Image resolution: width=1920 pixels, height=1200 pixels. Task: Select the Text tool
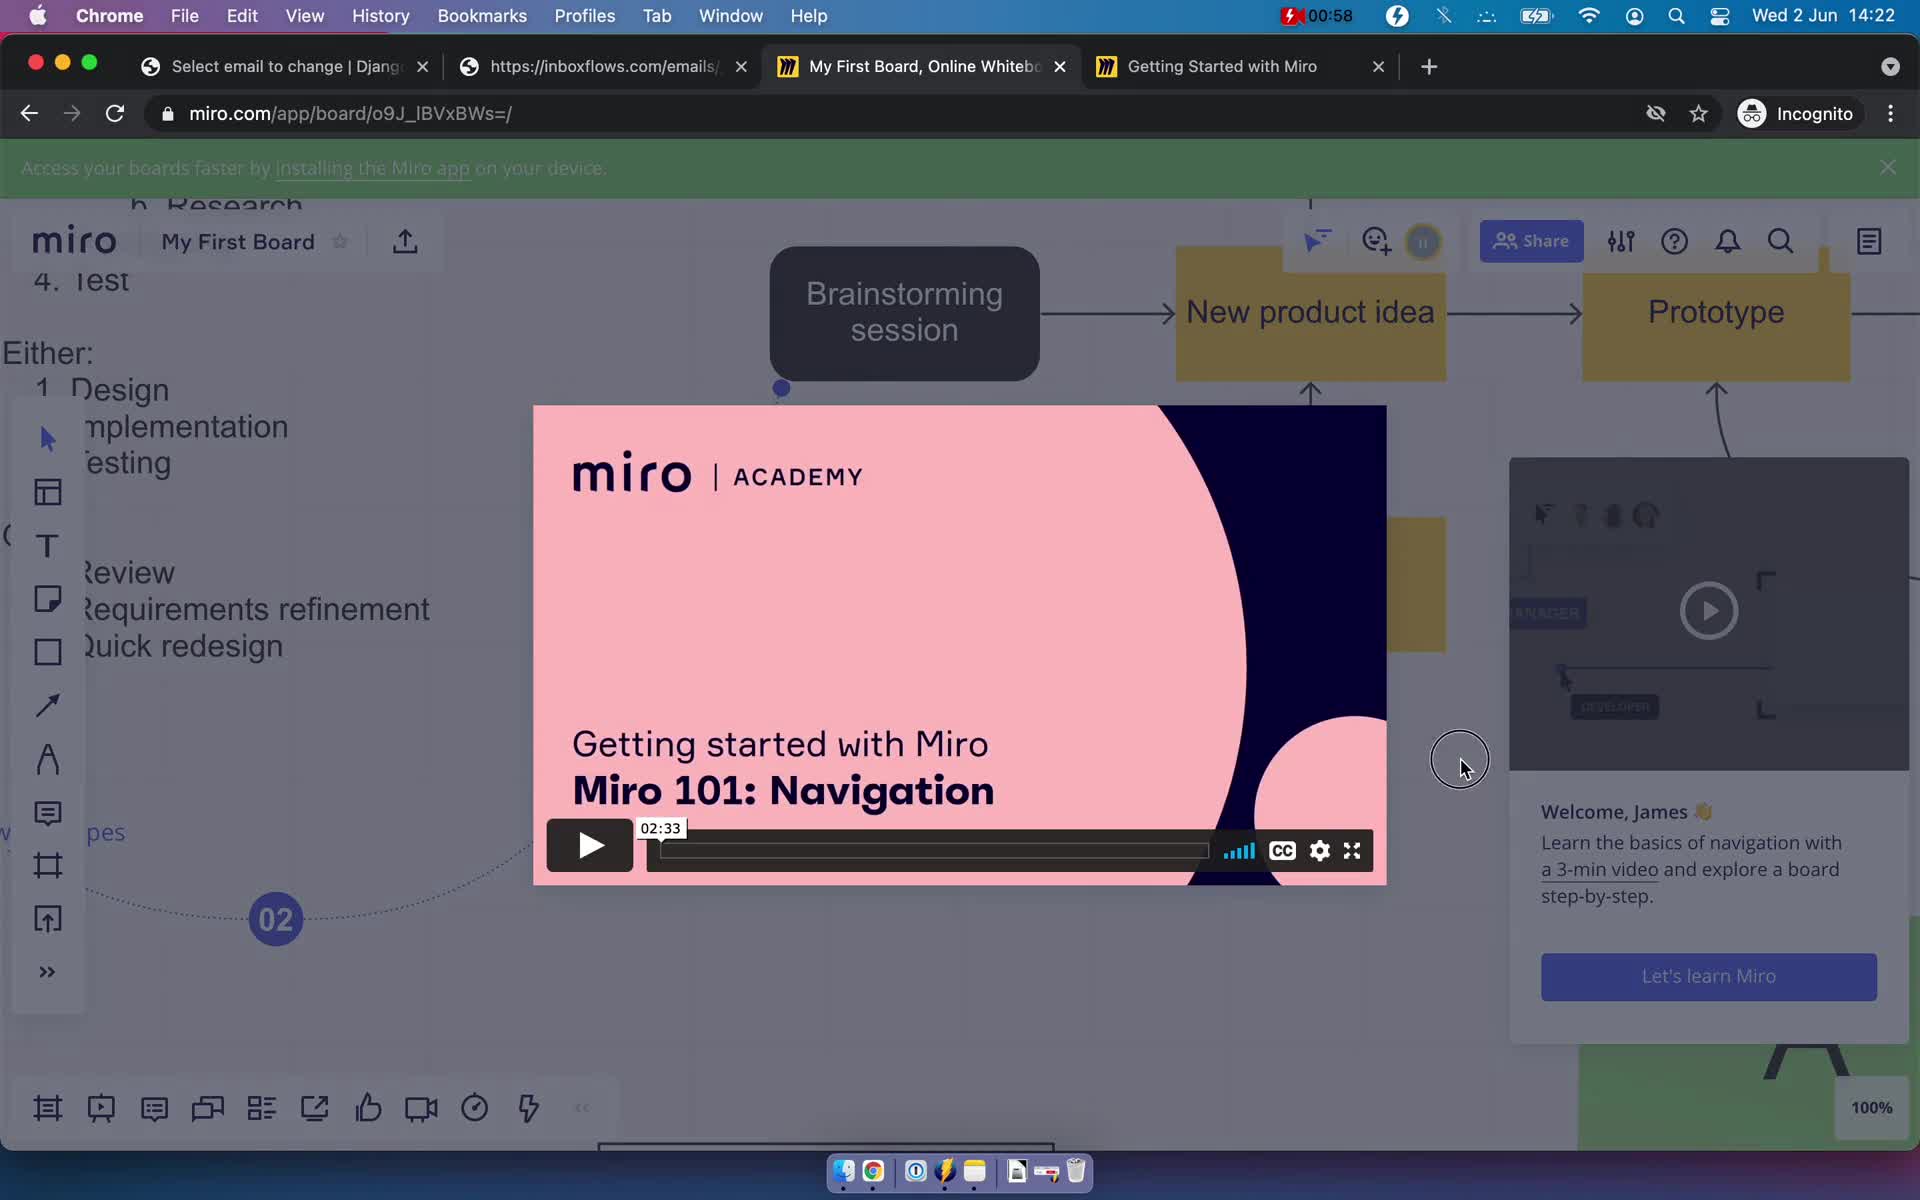pos(47,546)
